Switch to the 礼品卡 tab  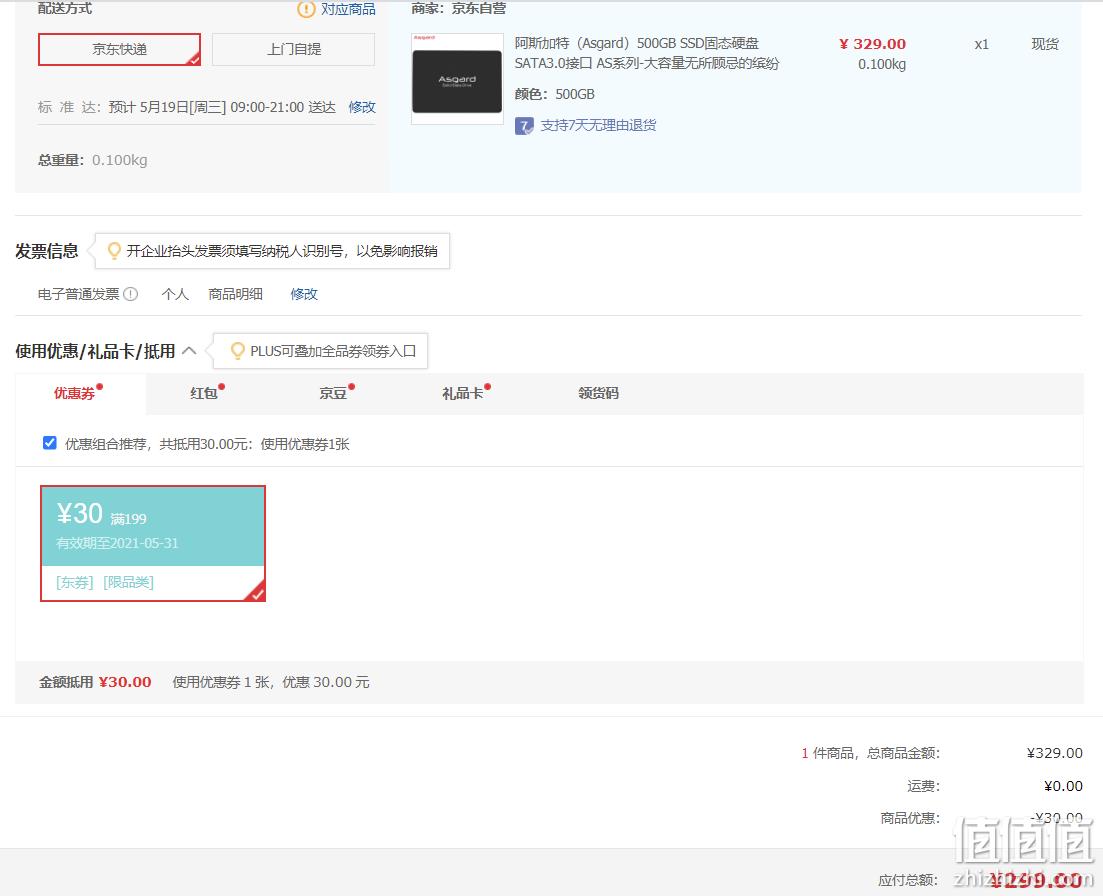pos(462,393)
